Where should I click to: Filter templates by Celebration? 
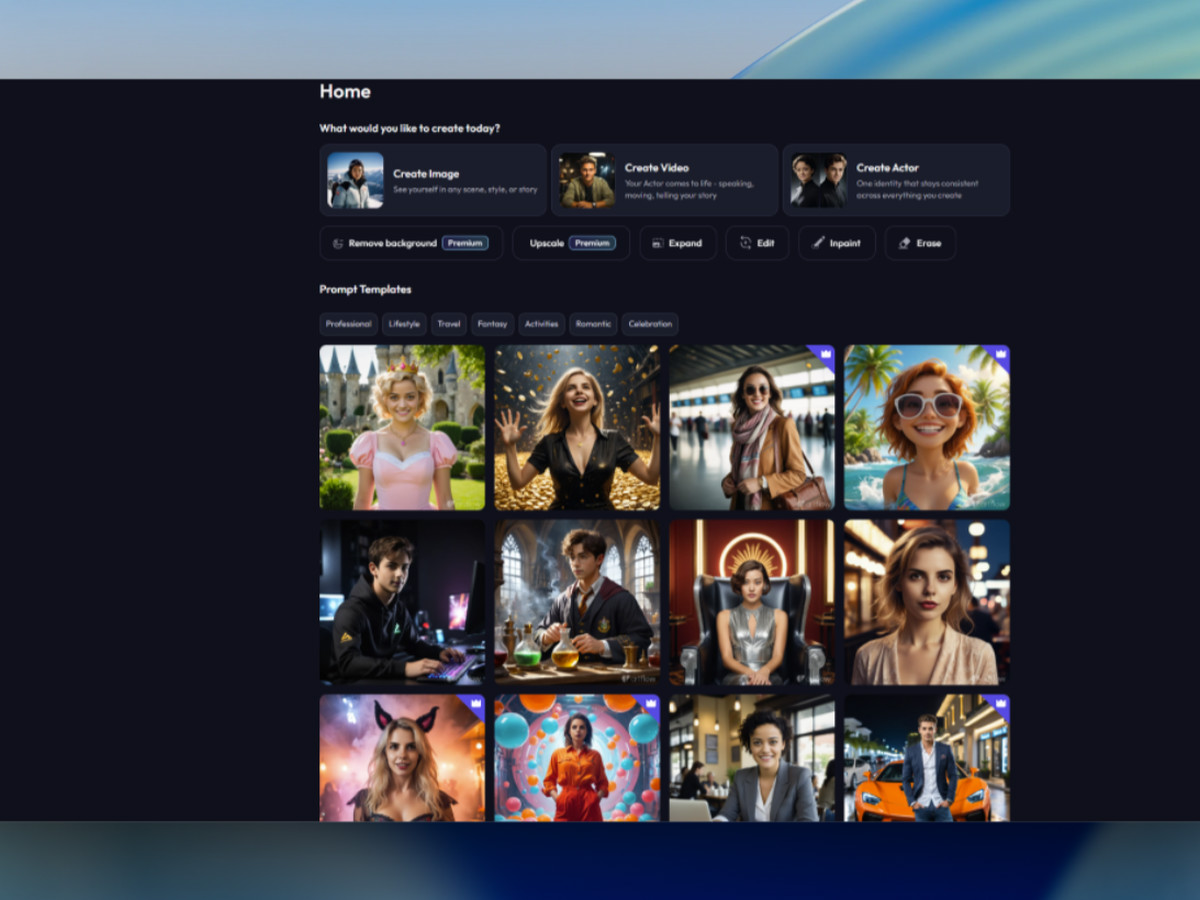click(x=650, y=324)
